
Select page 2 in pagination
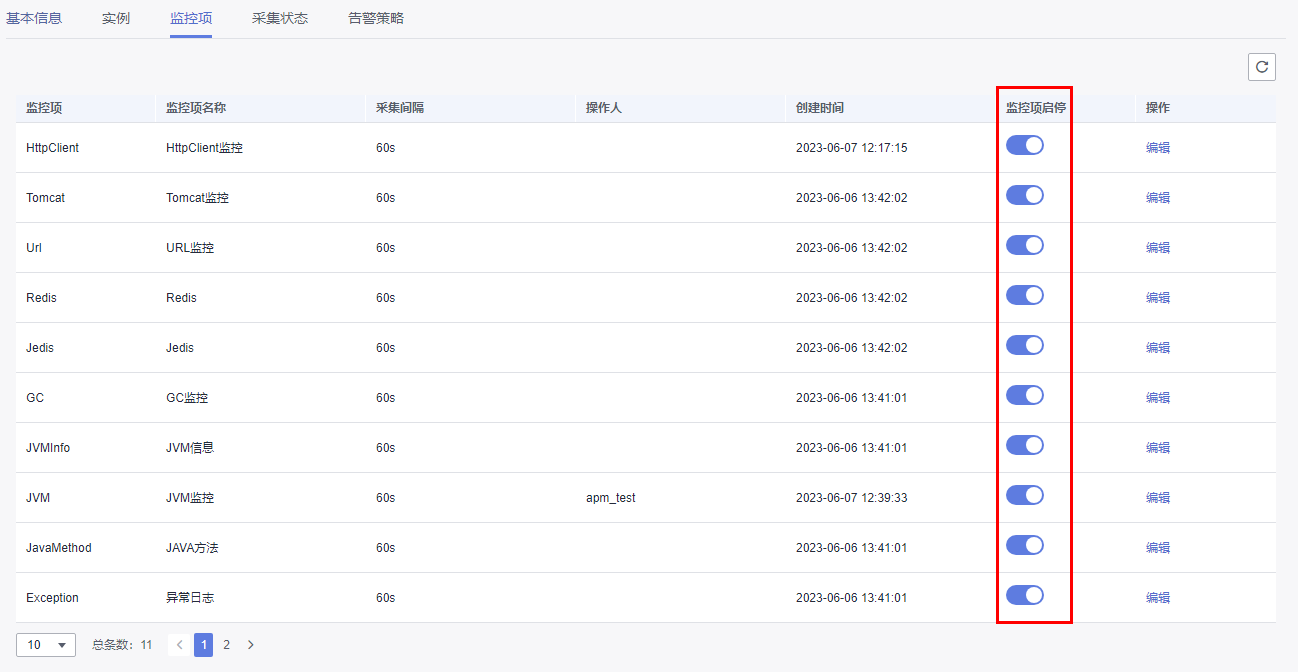[x=226, y=645]
